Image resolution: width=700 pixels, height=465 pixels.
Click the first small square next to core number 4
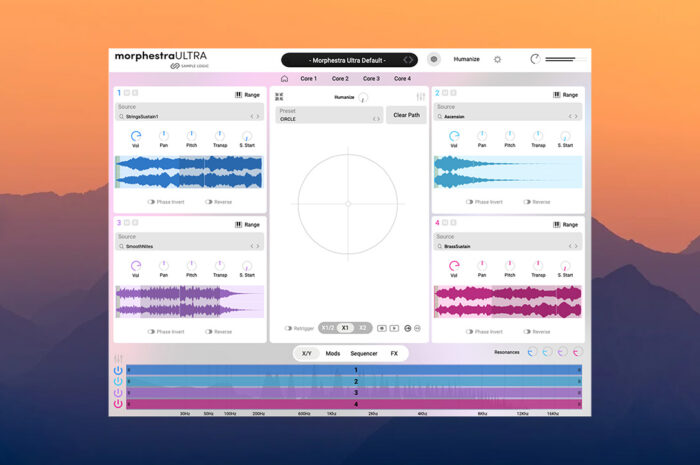click(445, 222)
